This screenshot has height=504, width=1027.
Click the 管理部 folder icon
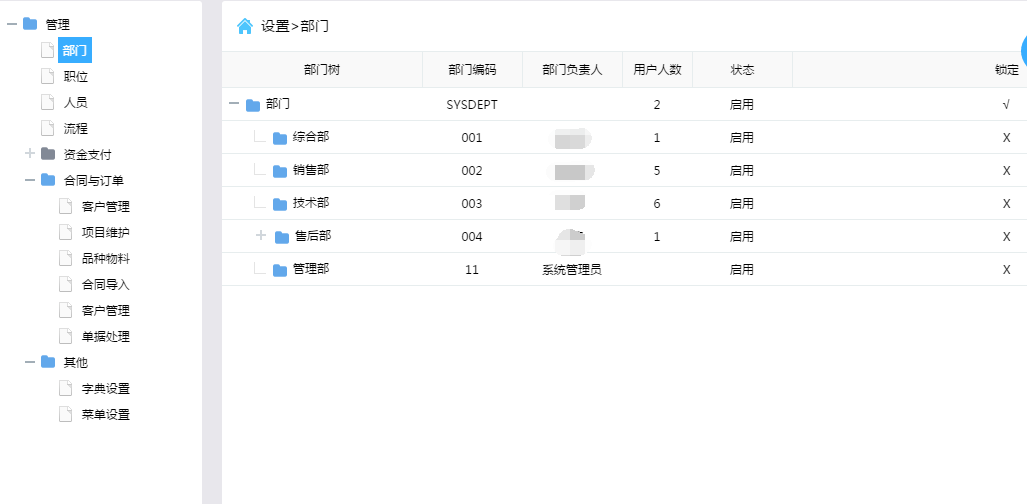tap(280, 270)
